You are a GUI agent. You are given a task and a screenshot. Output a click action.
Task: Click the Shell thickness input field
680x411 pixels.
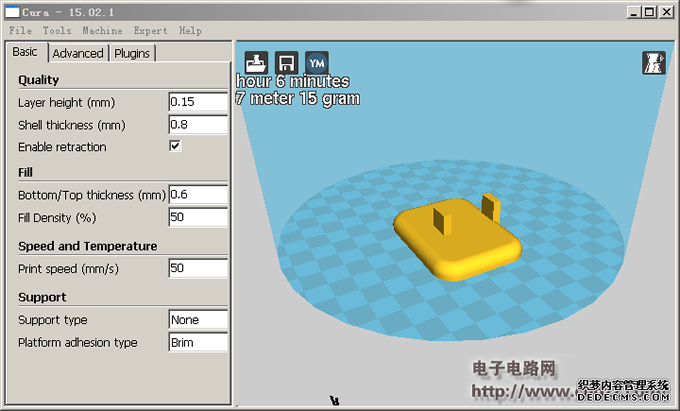click(198, 125)
